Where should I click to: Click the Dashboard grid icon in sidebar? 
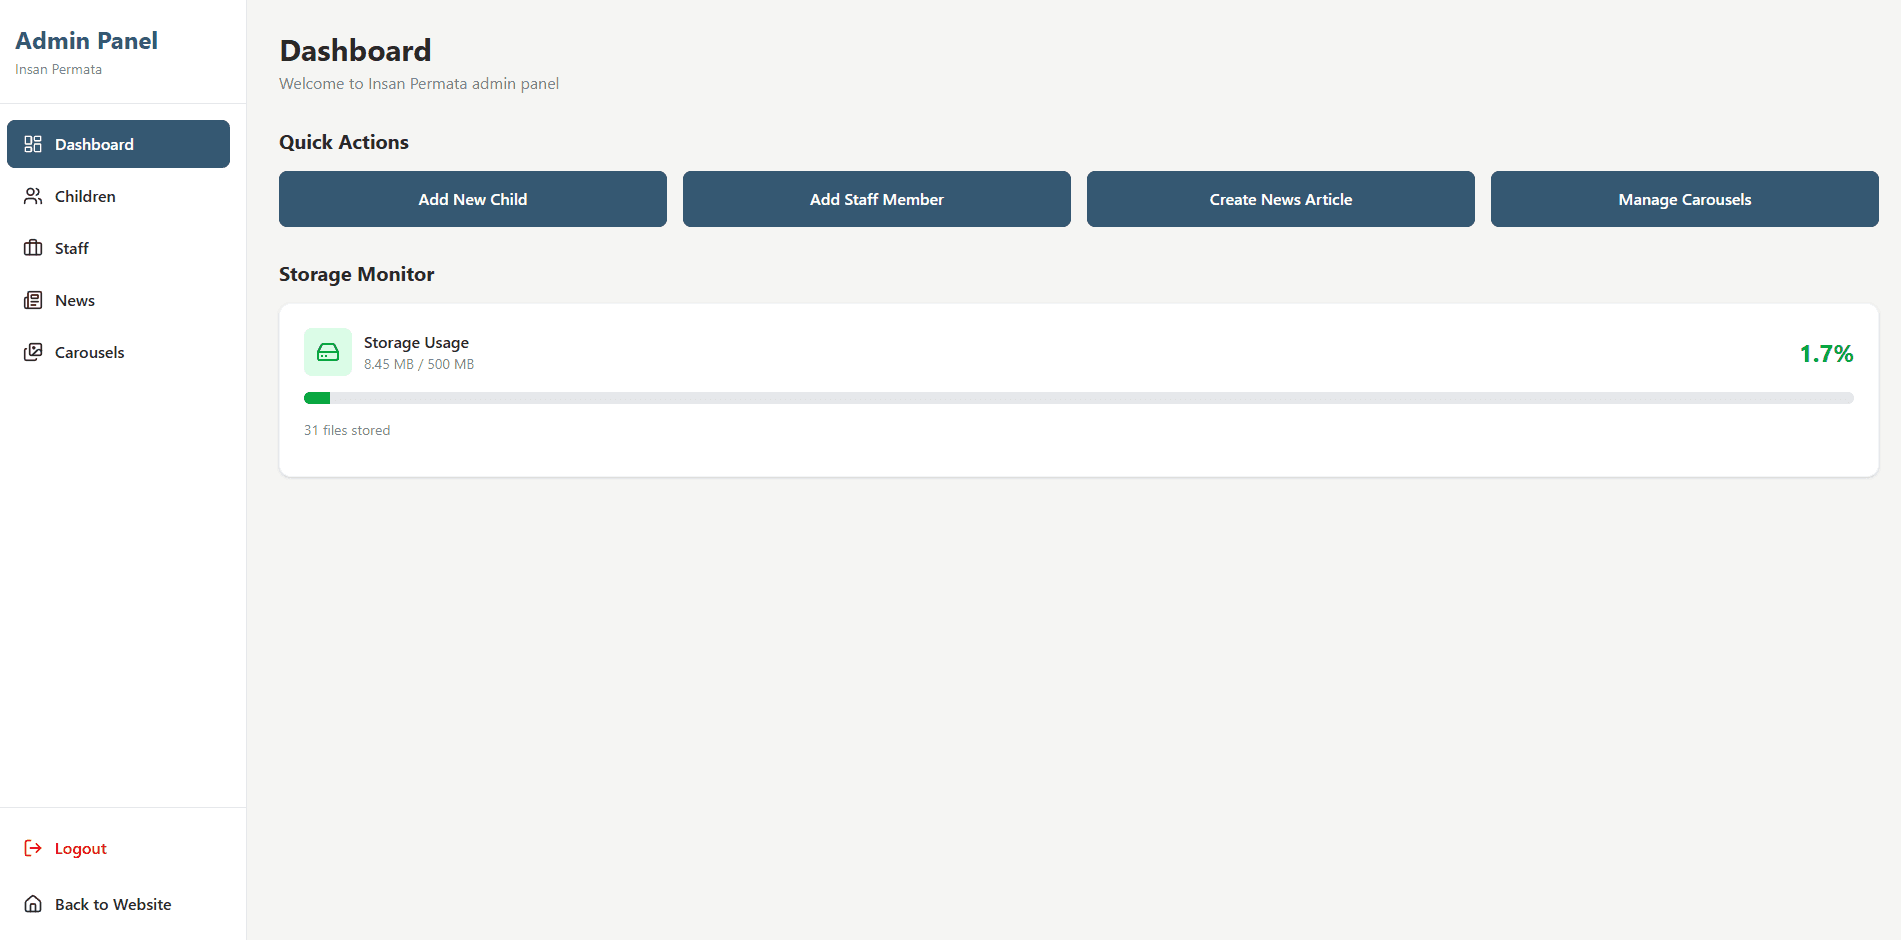[33, 144]
